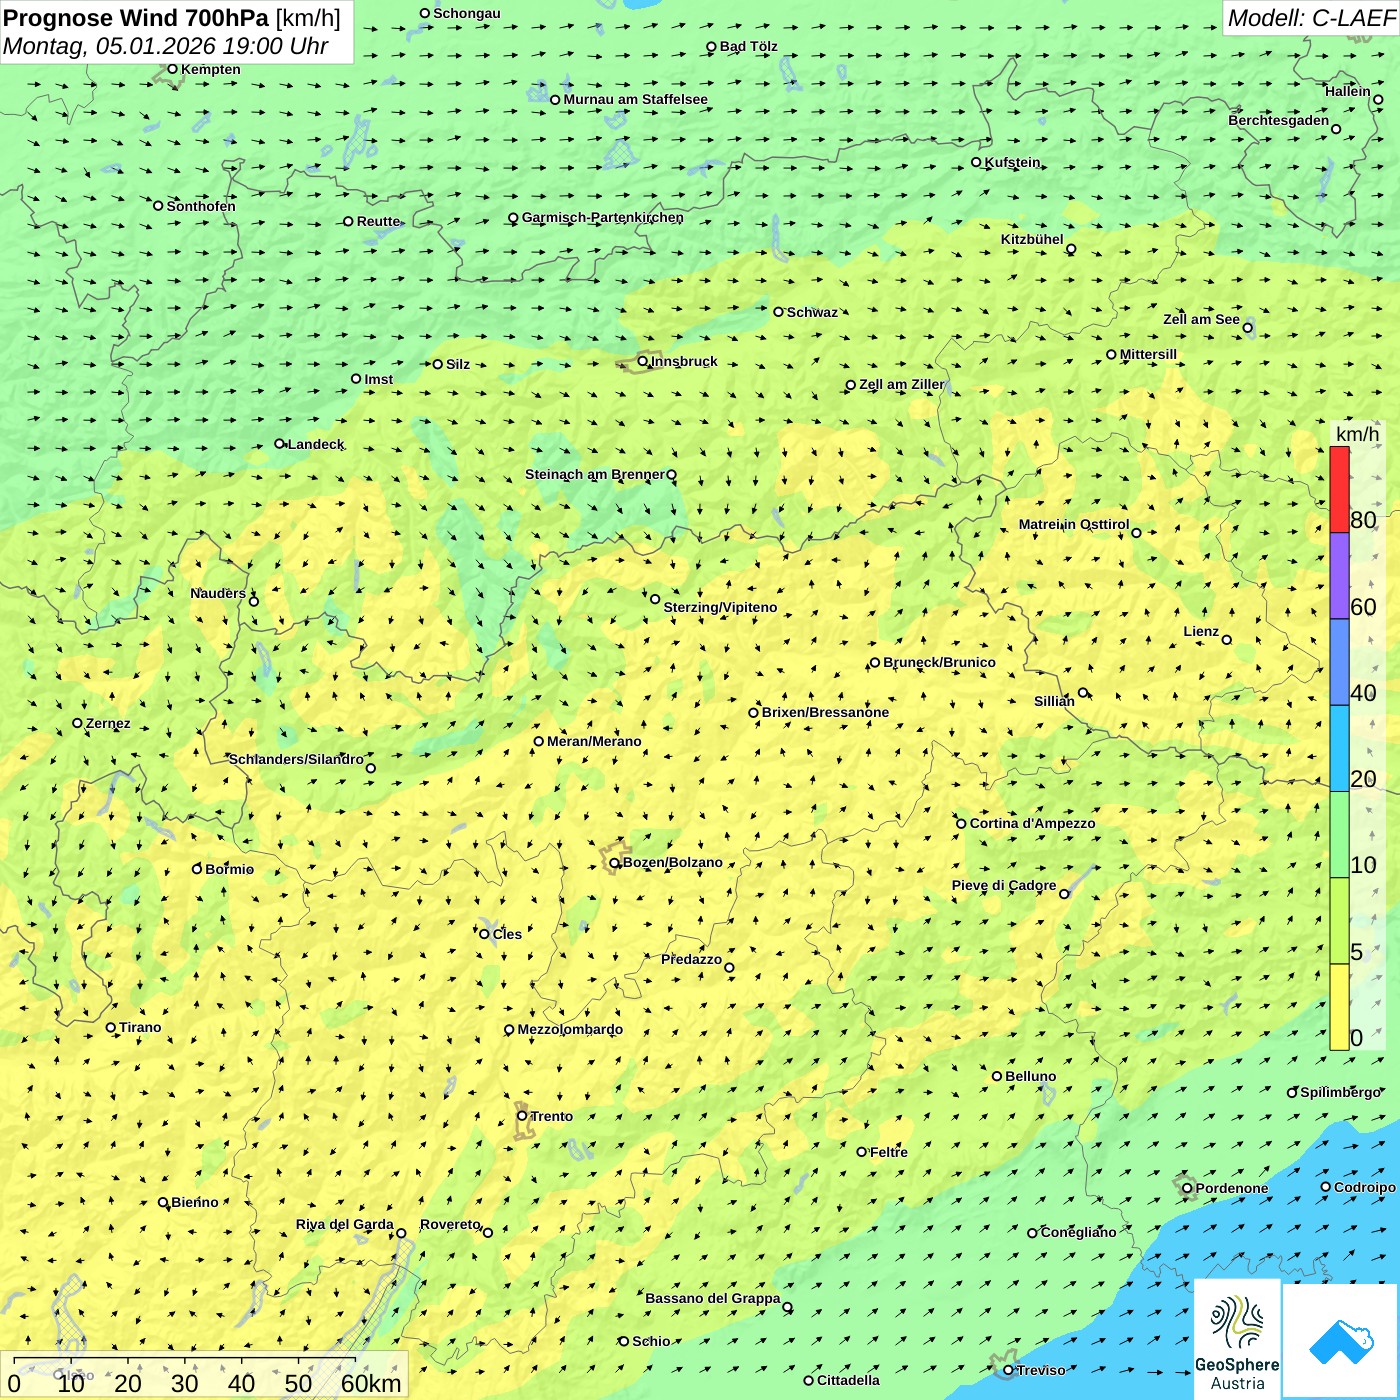Click the 'Pieve di Cadore' label

pos(1004,885)
